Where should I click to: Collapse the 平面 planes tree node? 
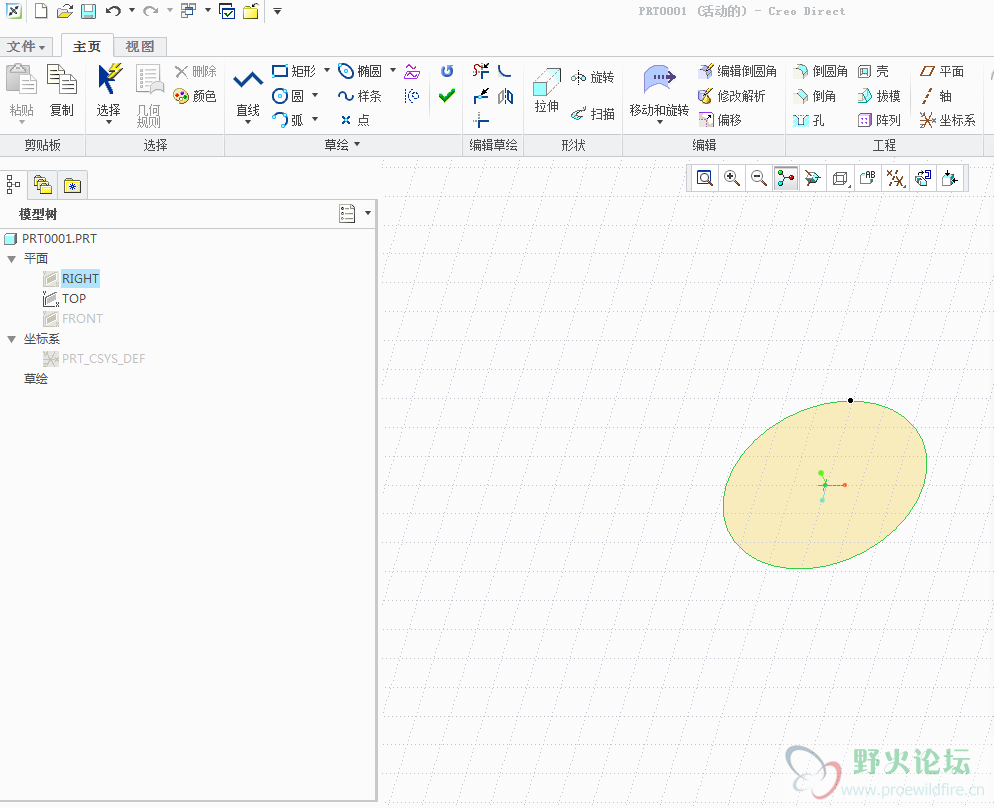(11, 259)
